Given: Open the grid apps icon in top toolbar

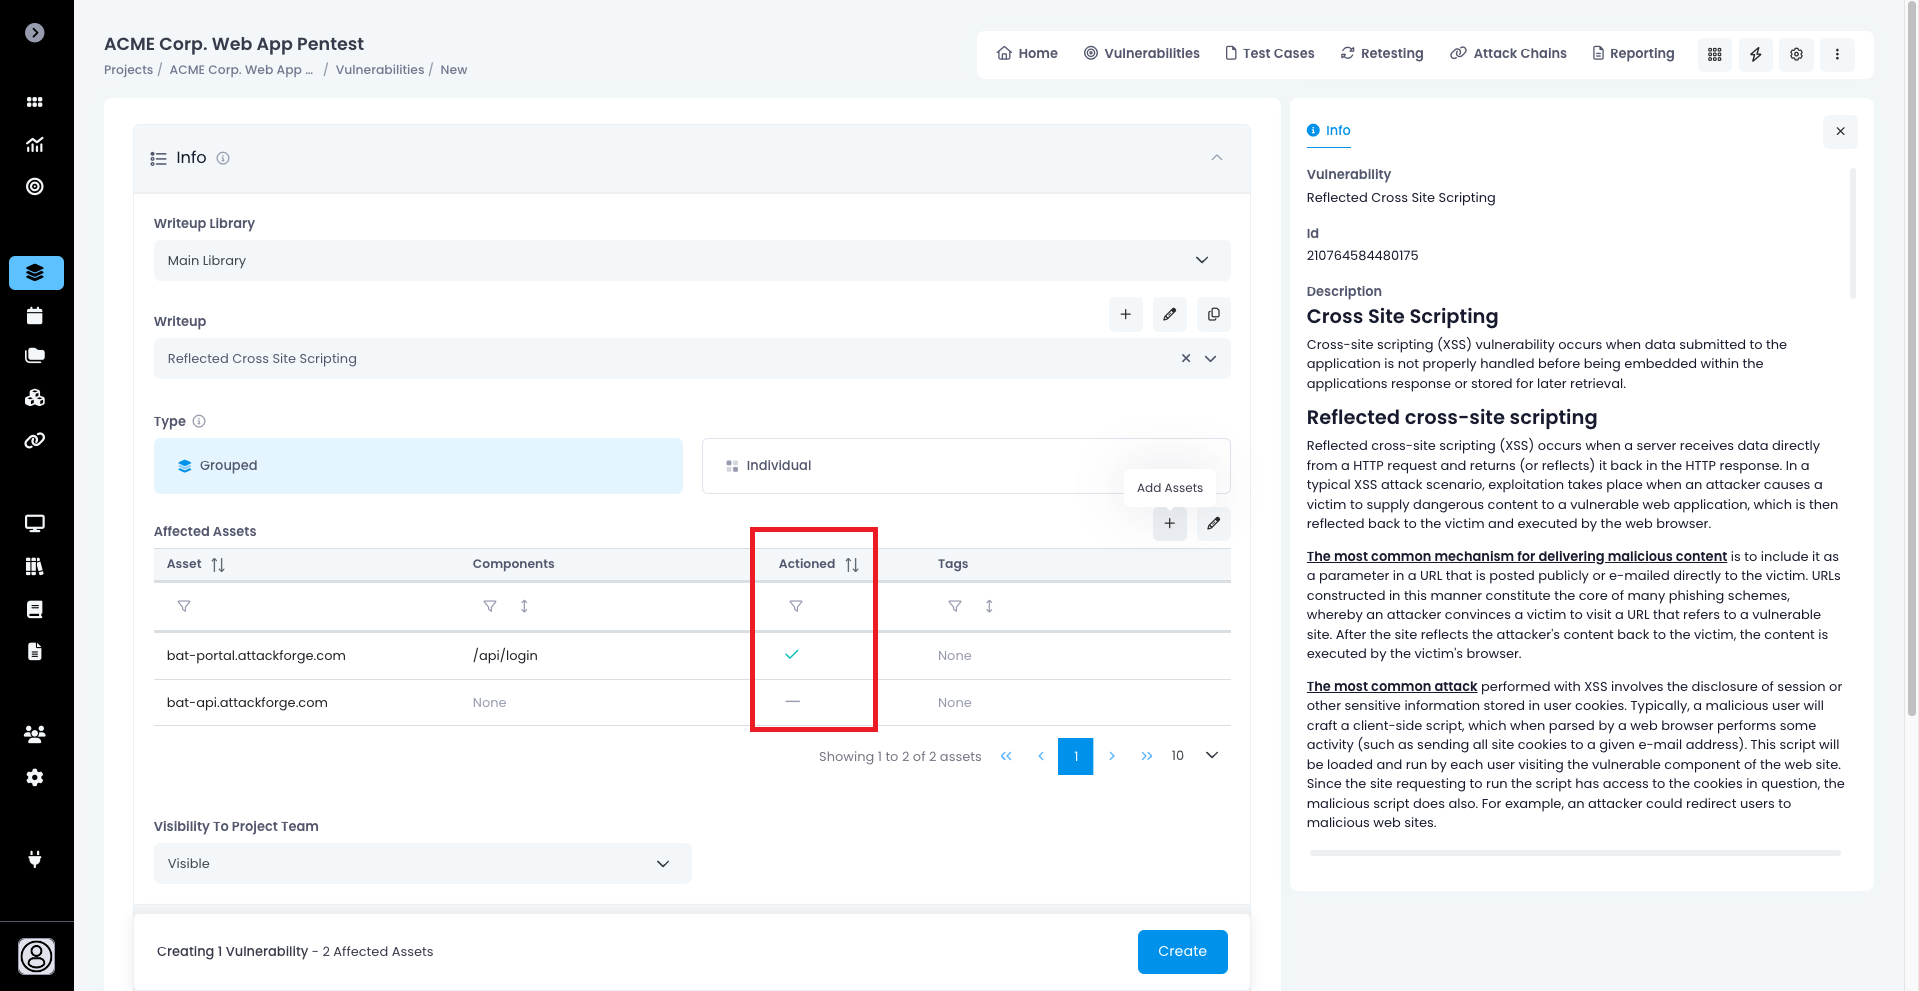Looking at the screenshot, I should 1714,54.
